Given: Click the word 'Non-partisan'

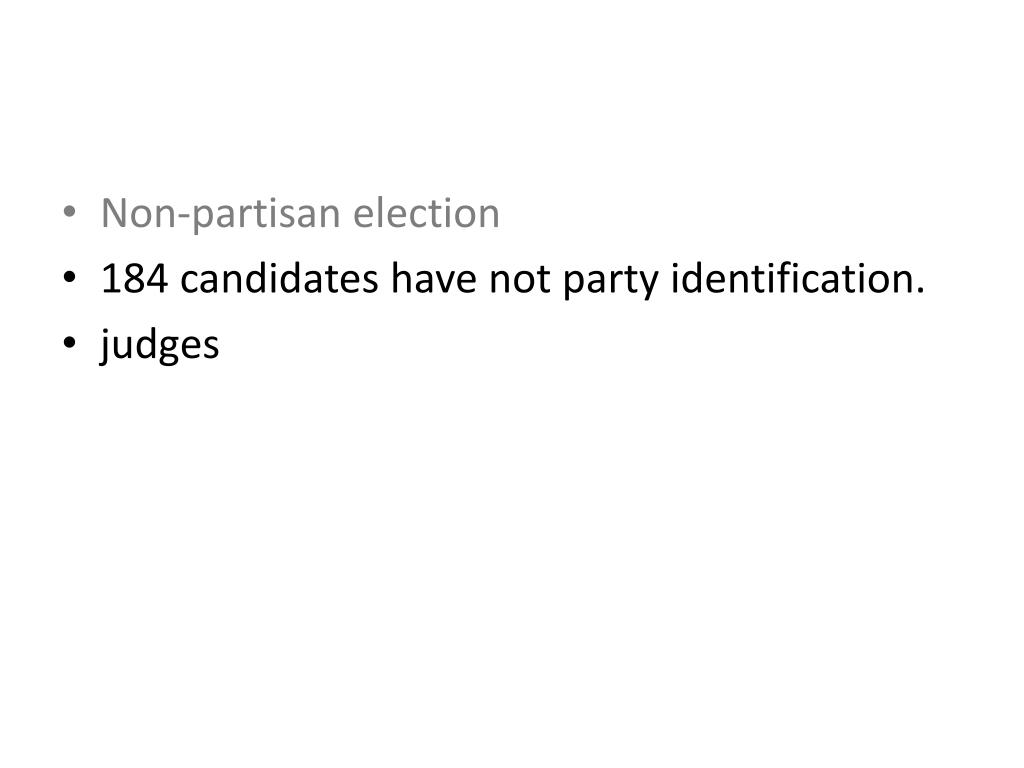Looking at the screenshot, I should (x=221, y=214).
